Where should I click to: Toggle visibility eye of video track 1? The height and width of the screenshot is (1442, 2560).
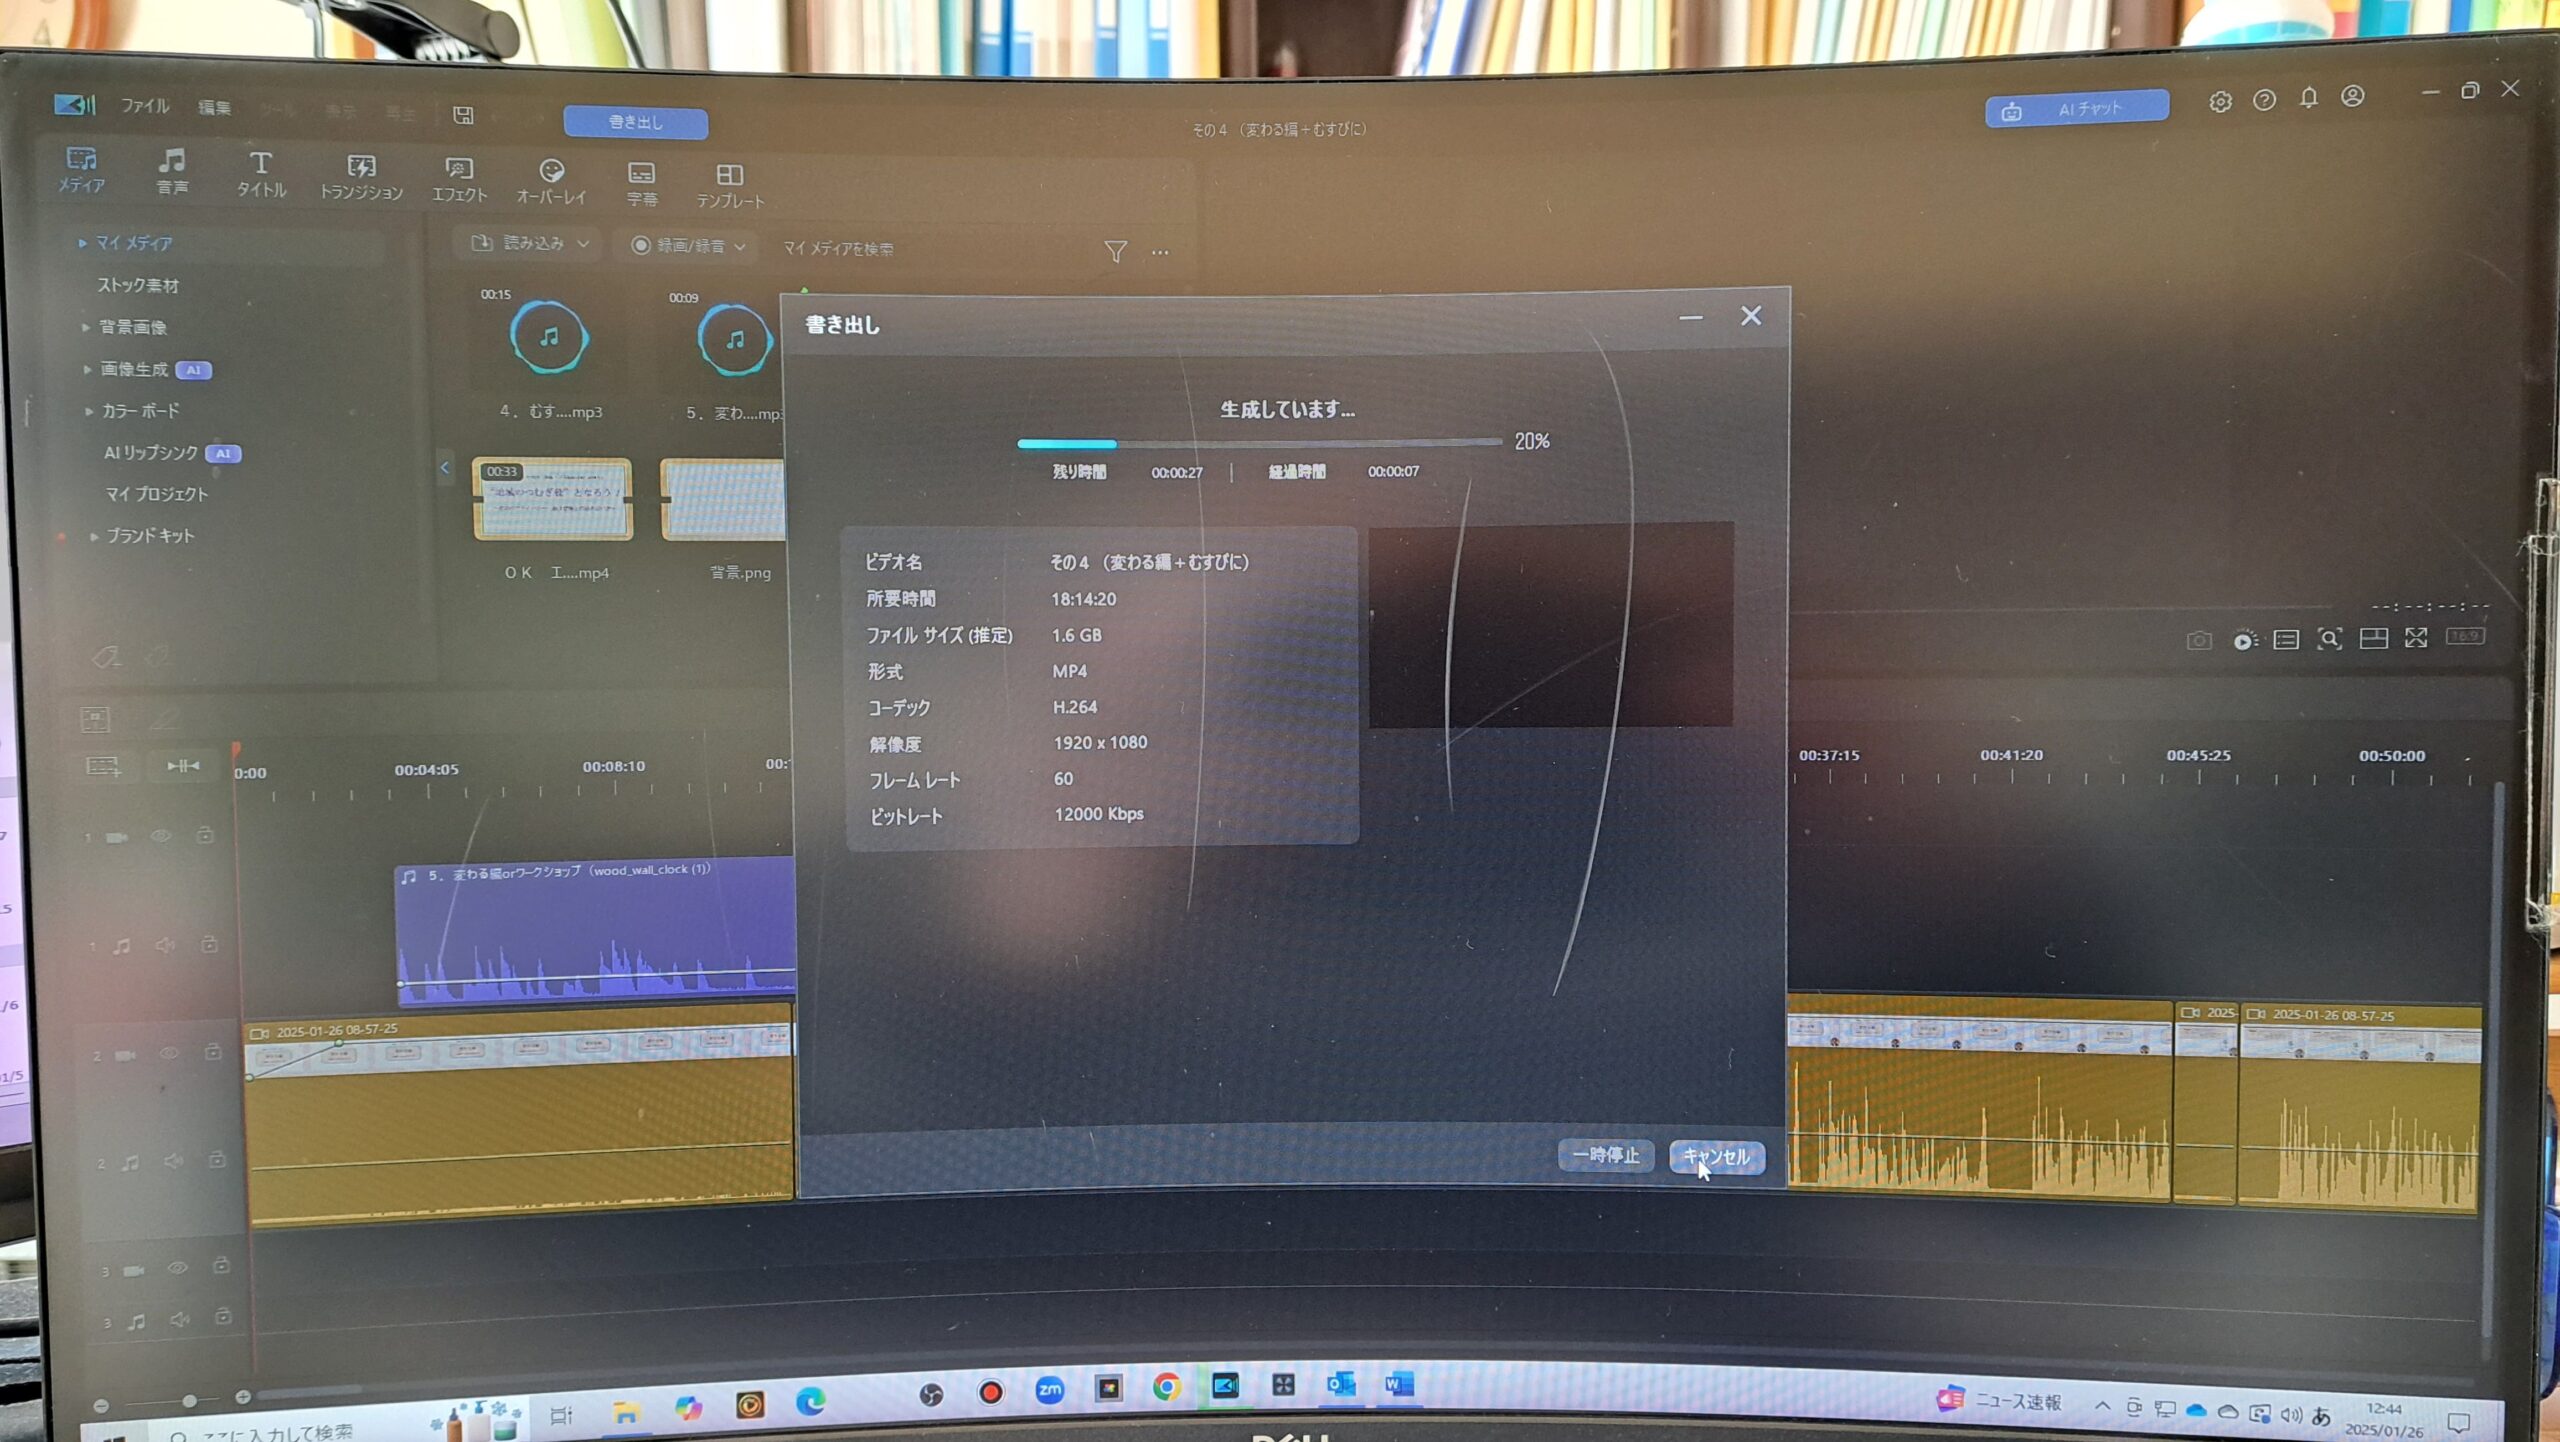tap(160, 836)
